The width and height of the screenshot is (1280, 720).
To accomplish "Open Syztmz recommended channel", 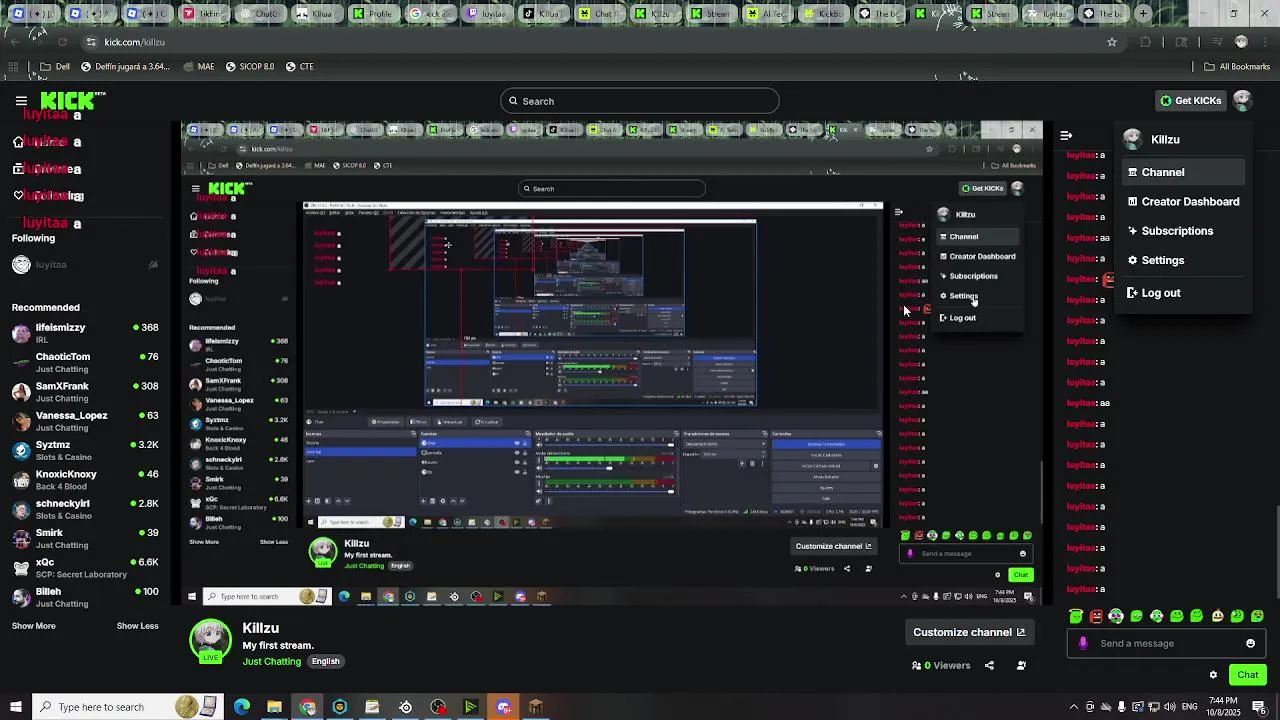I will [x=85, y=450].
